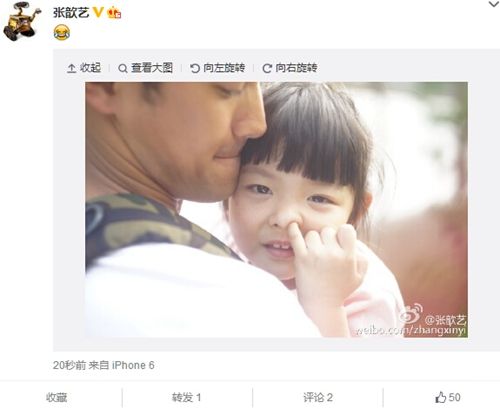Viewport: 500px width, 409px height.
Task: Like the post with the thumbs-up icon
Action: click(441, 397)
